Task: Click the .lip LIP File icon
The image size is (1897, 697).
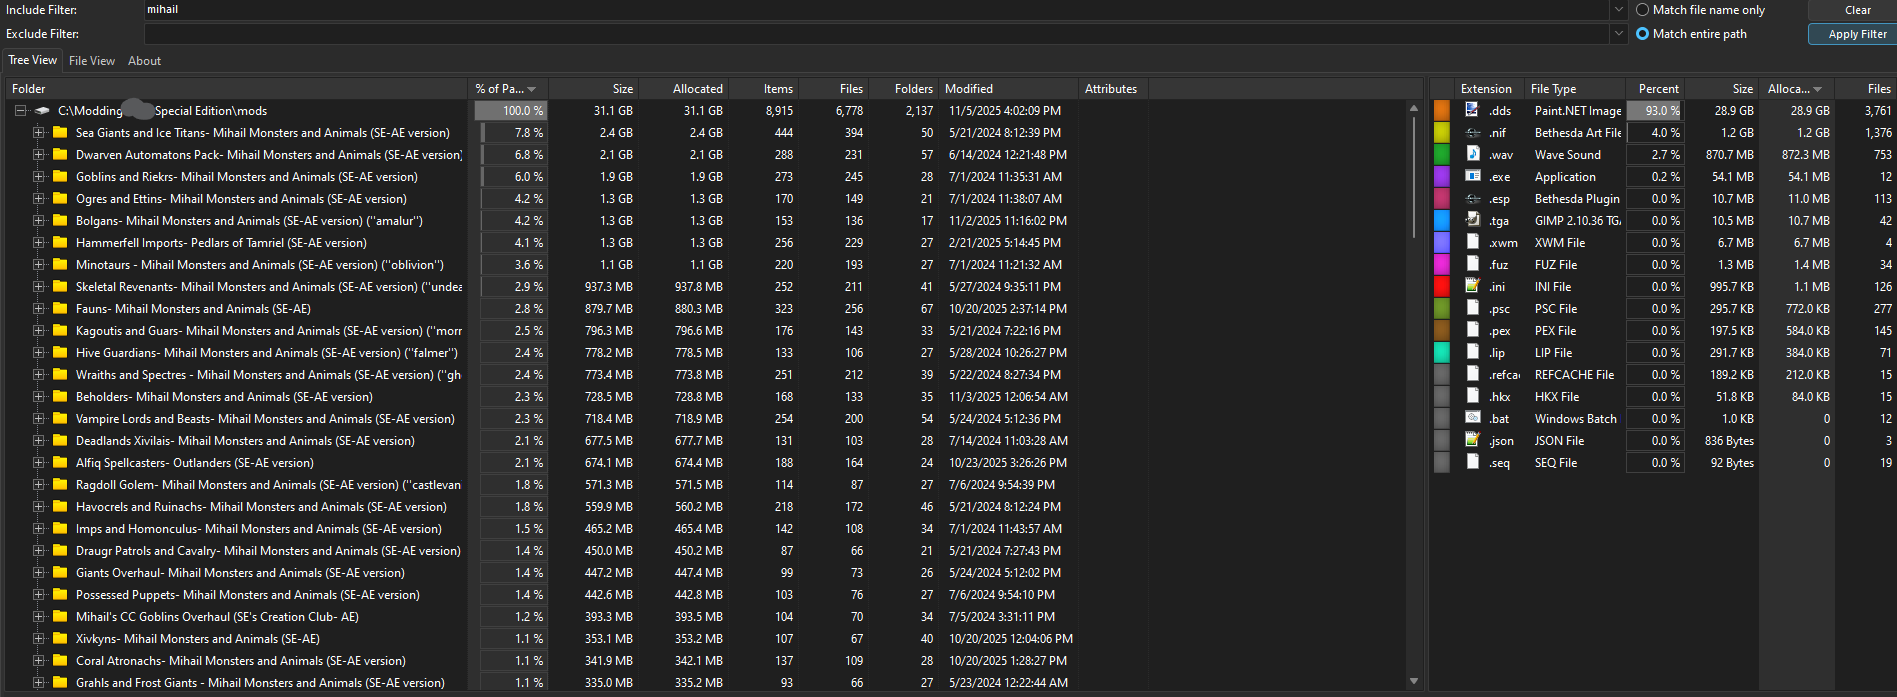Action: [1472, 352]
